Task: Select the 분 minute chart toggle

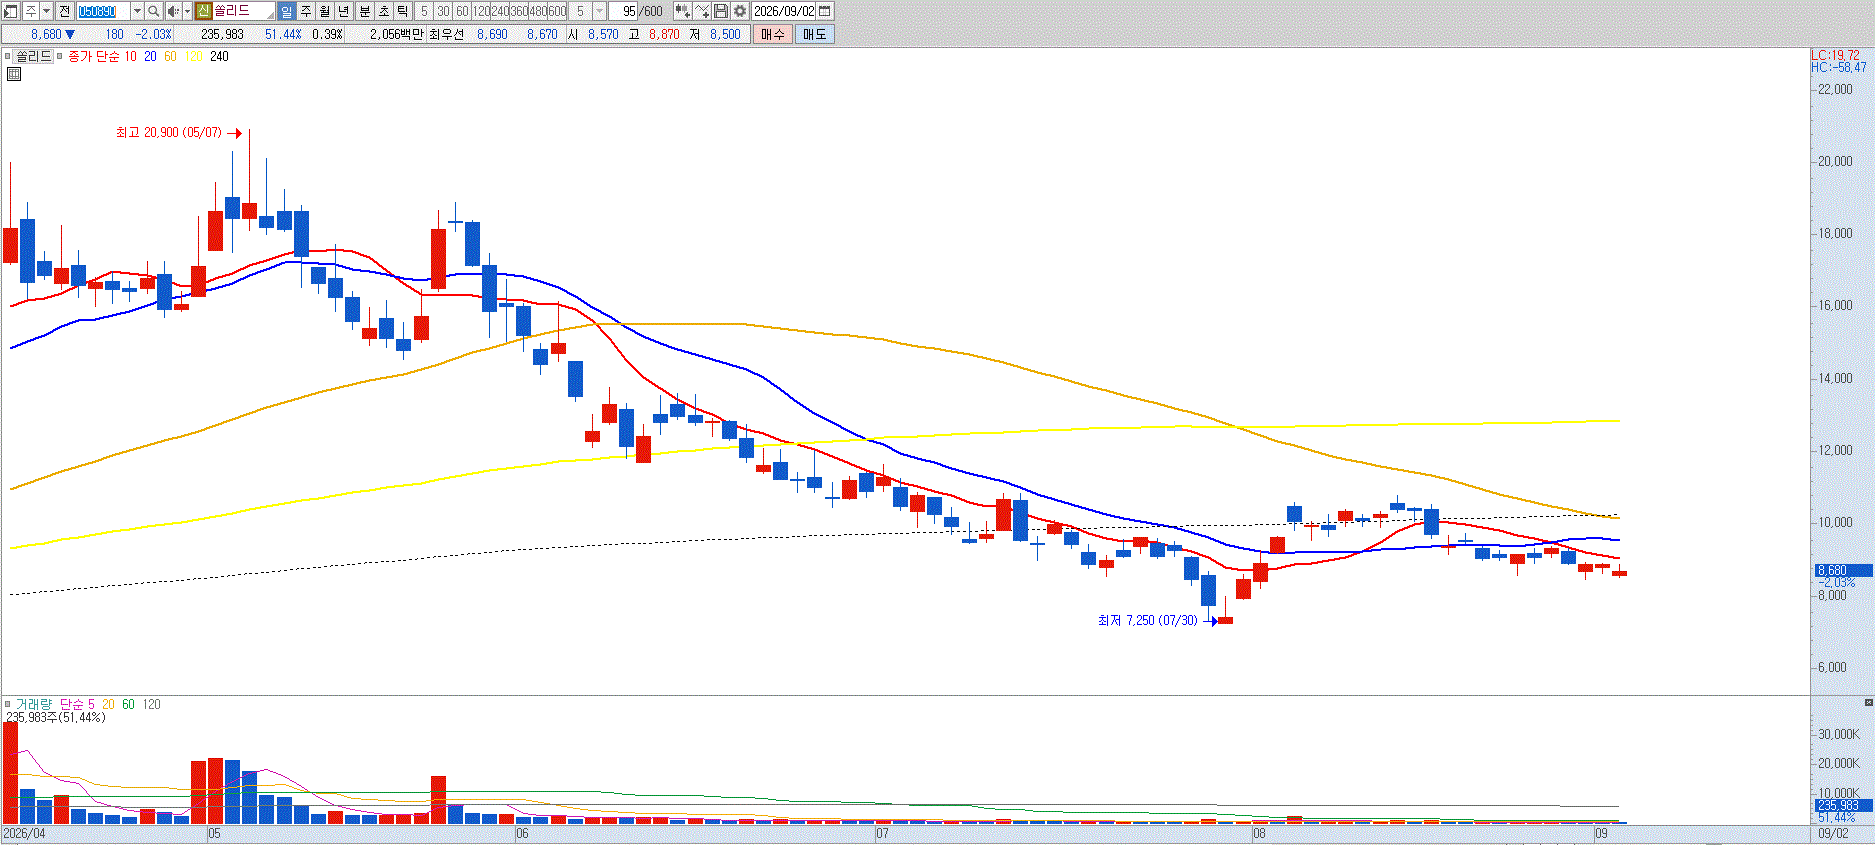Action: [x=365, y=11]
